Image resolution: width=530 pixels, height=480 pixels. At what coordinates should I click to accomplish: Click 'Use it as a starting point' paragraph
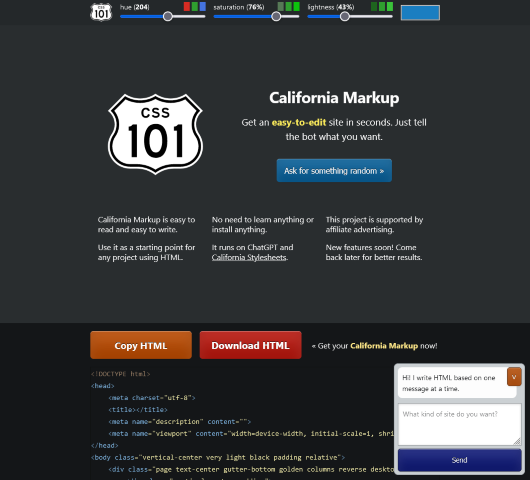146,253
